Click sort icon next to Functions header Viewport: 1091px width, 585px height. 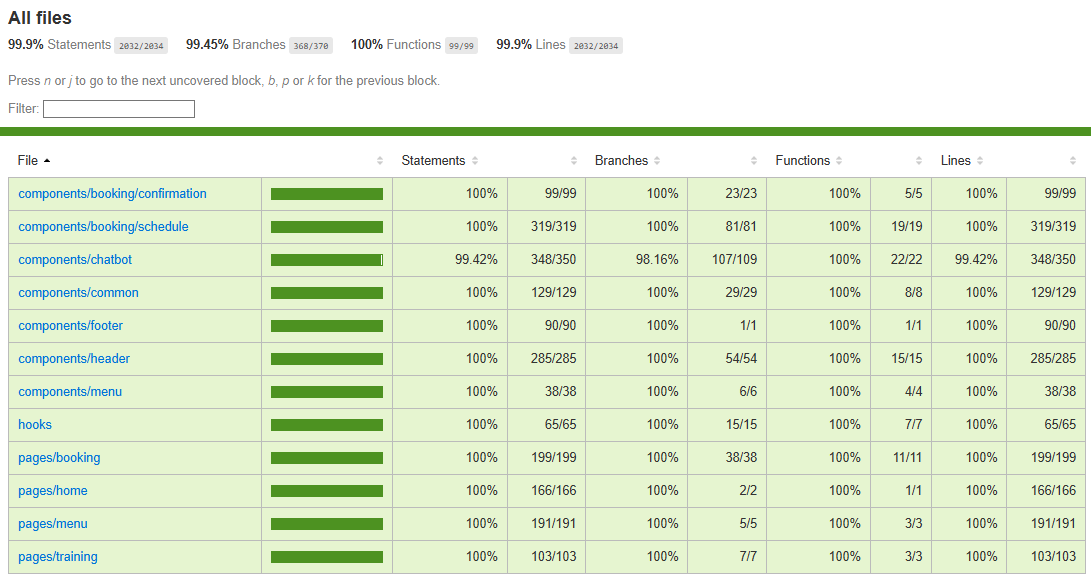pos(839,161)
